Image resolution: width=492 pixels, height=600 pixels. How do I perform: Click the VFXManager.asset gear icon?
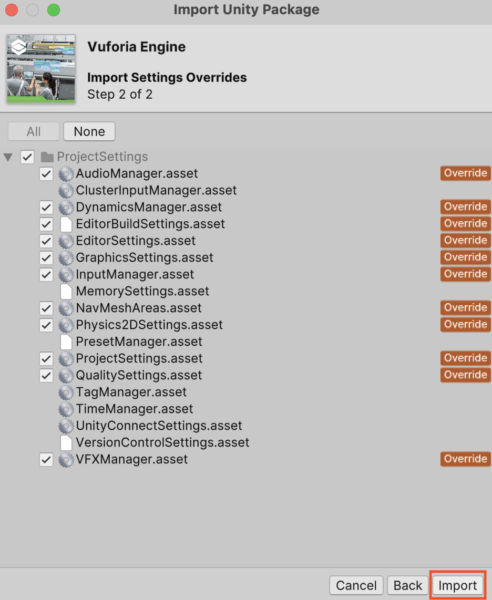click(66, 460)
